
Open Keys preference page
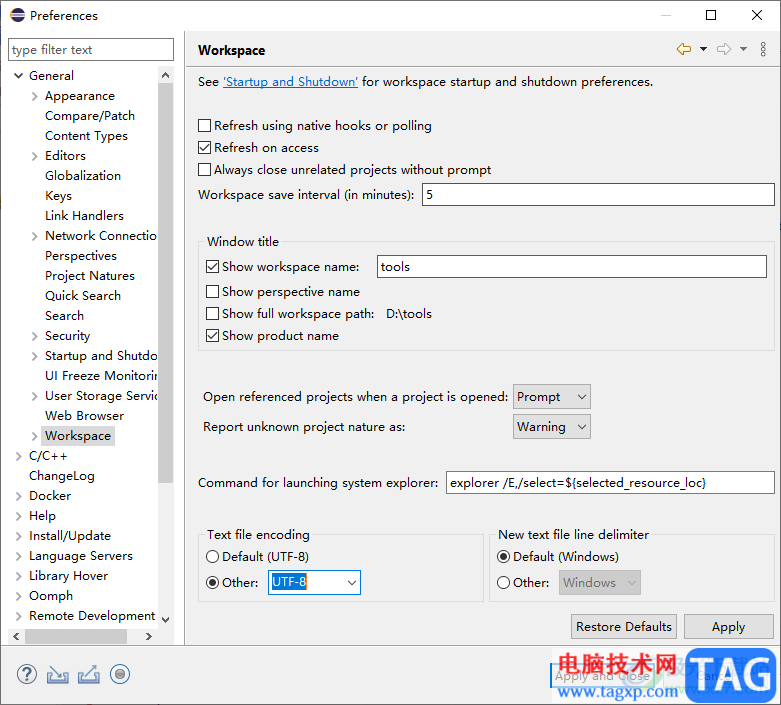(x=58, y=196)
